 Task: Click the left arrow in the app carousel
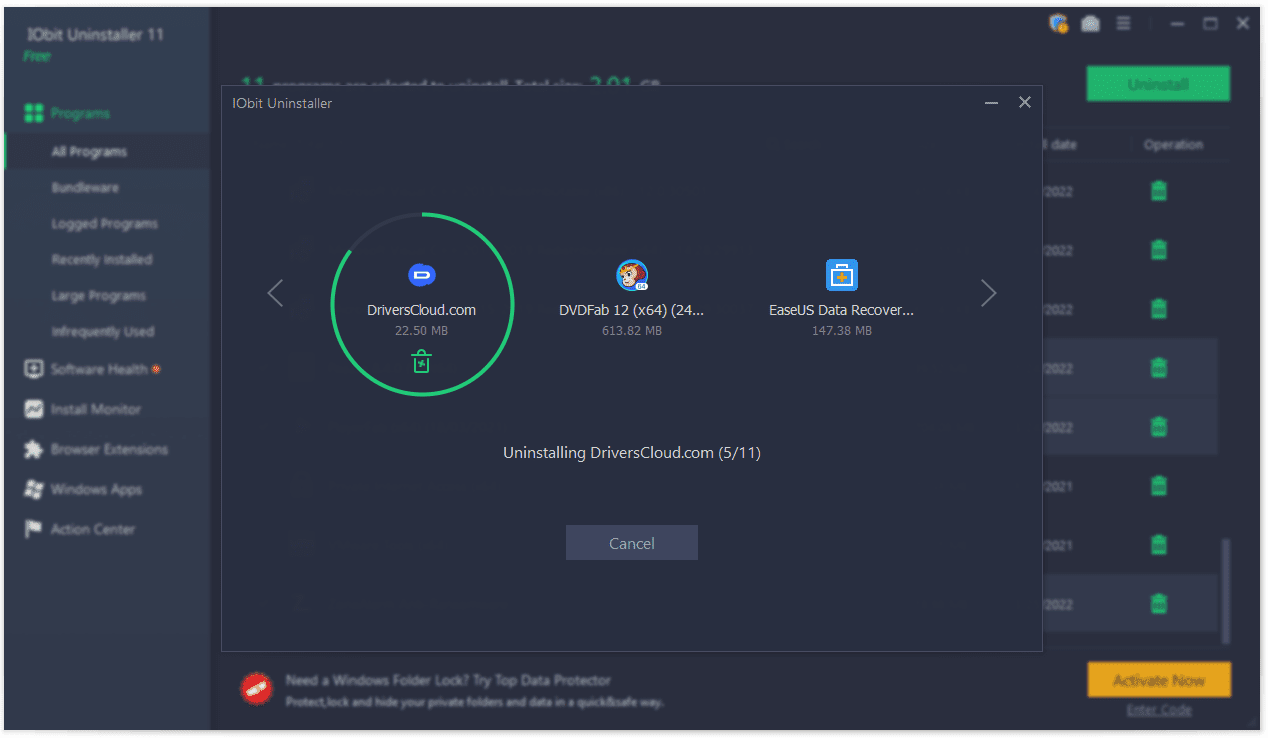[x=275, y=293]
